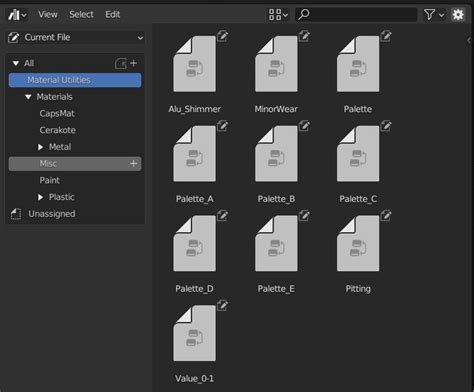Select the Palette_B asset thumbnail
This screenshot has width=474, height=392.
click(276, 154)
